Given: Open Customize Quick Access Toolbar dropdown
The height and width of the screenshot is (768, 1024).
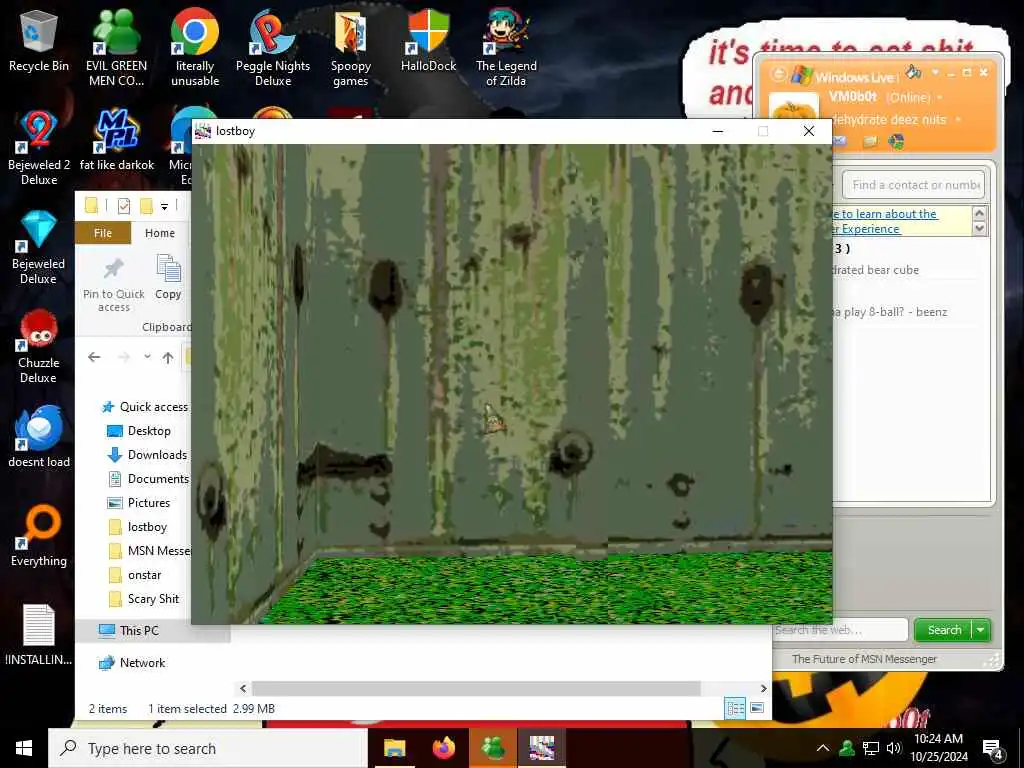Looking at the screenshot, I should (165, 206).
